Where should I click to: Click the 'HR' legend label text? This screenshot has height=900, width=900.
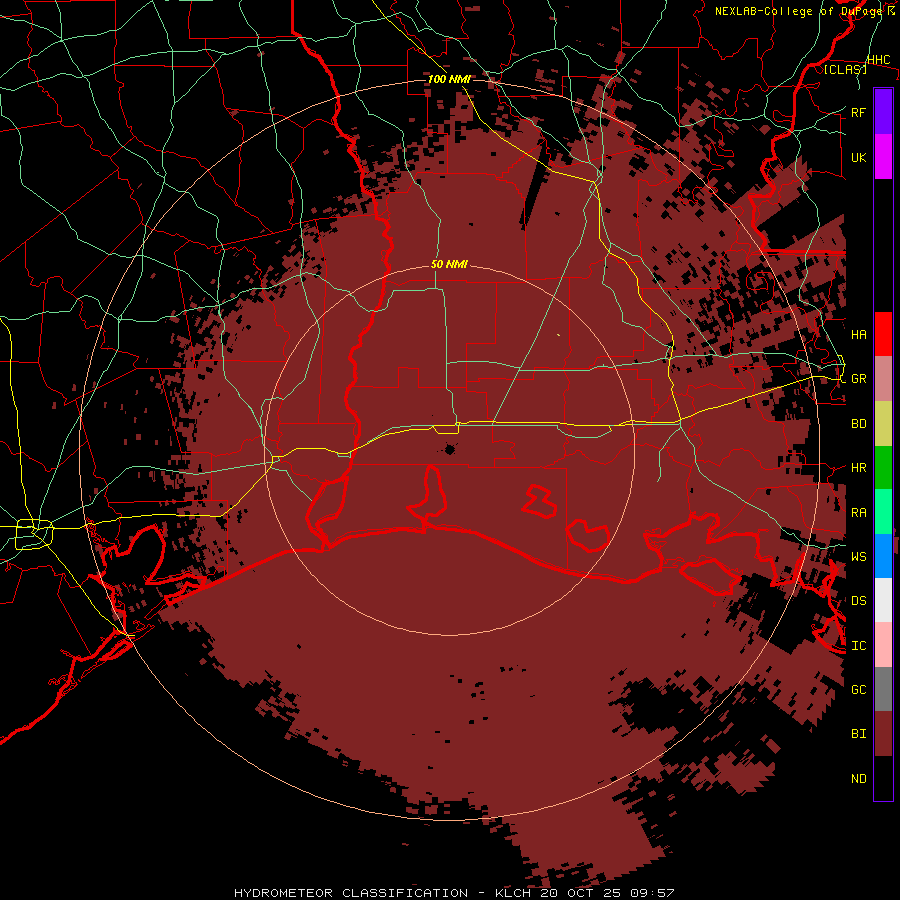(858, 468)
